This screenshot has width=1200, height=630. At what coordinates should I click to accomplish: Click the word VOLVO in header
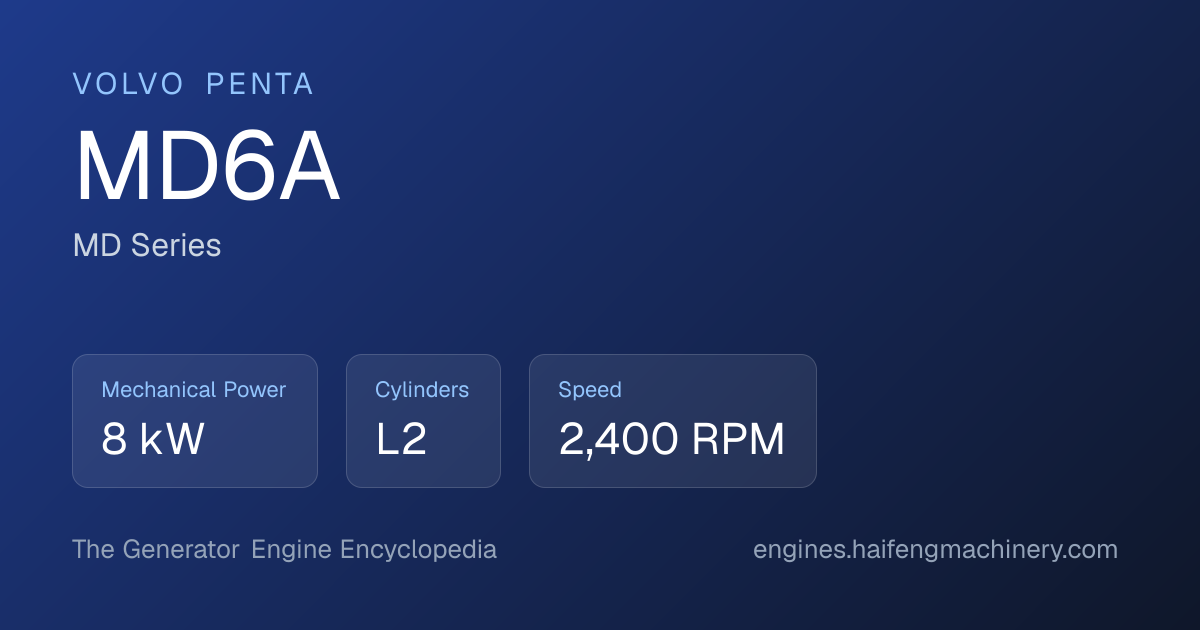(x=129, y=85)
